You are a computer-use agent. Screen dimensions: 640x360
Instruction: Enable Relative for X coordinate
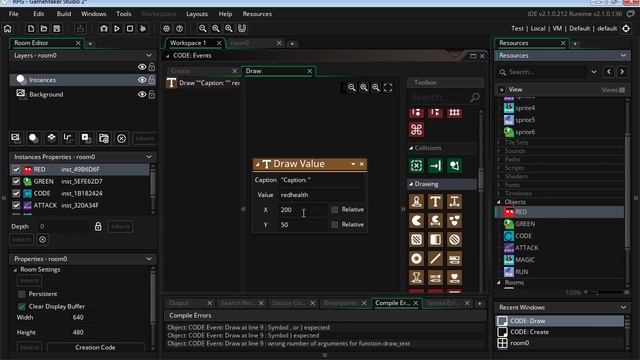(x=335, y=210)
